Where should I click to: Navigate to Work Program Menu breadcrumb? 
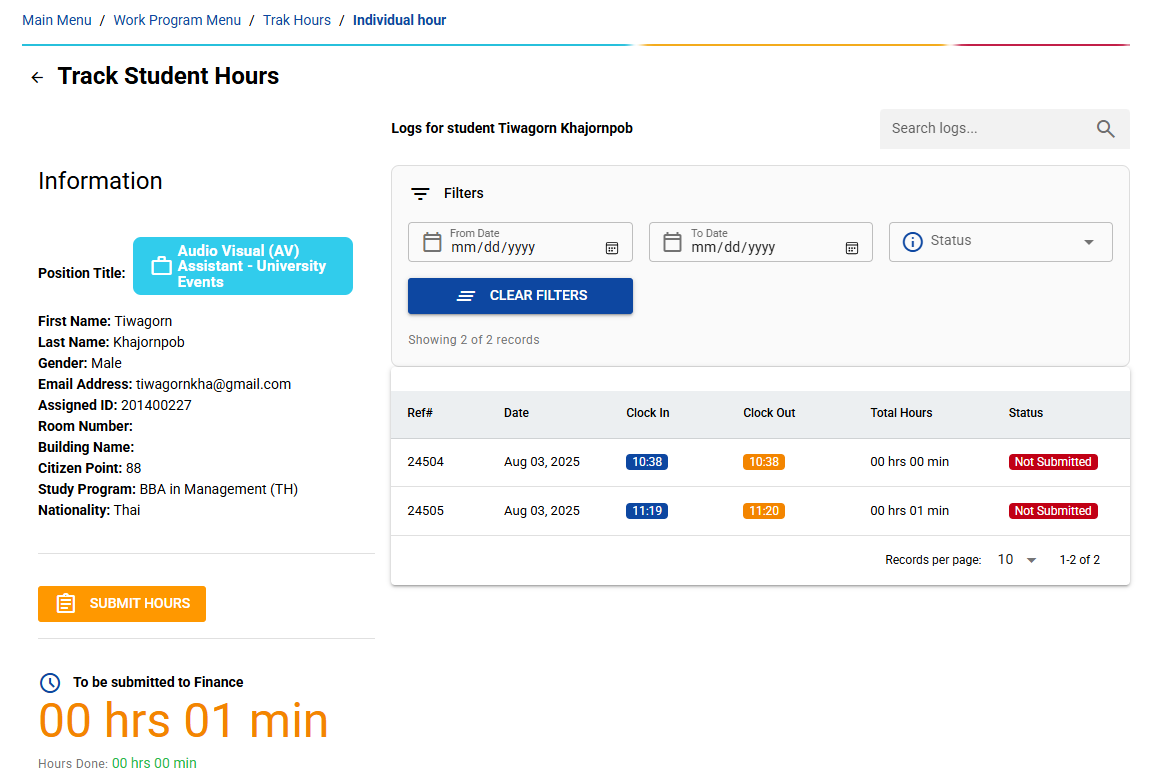pyautogui.click(x=177, y=20)
